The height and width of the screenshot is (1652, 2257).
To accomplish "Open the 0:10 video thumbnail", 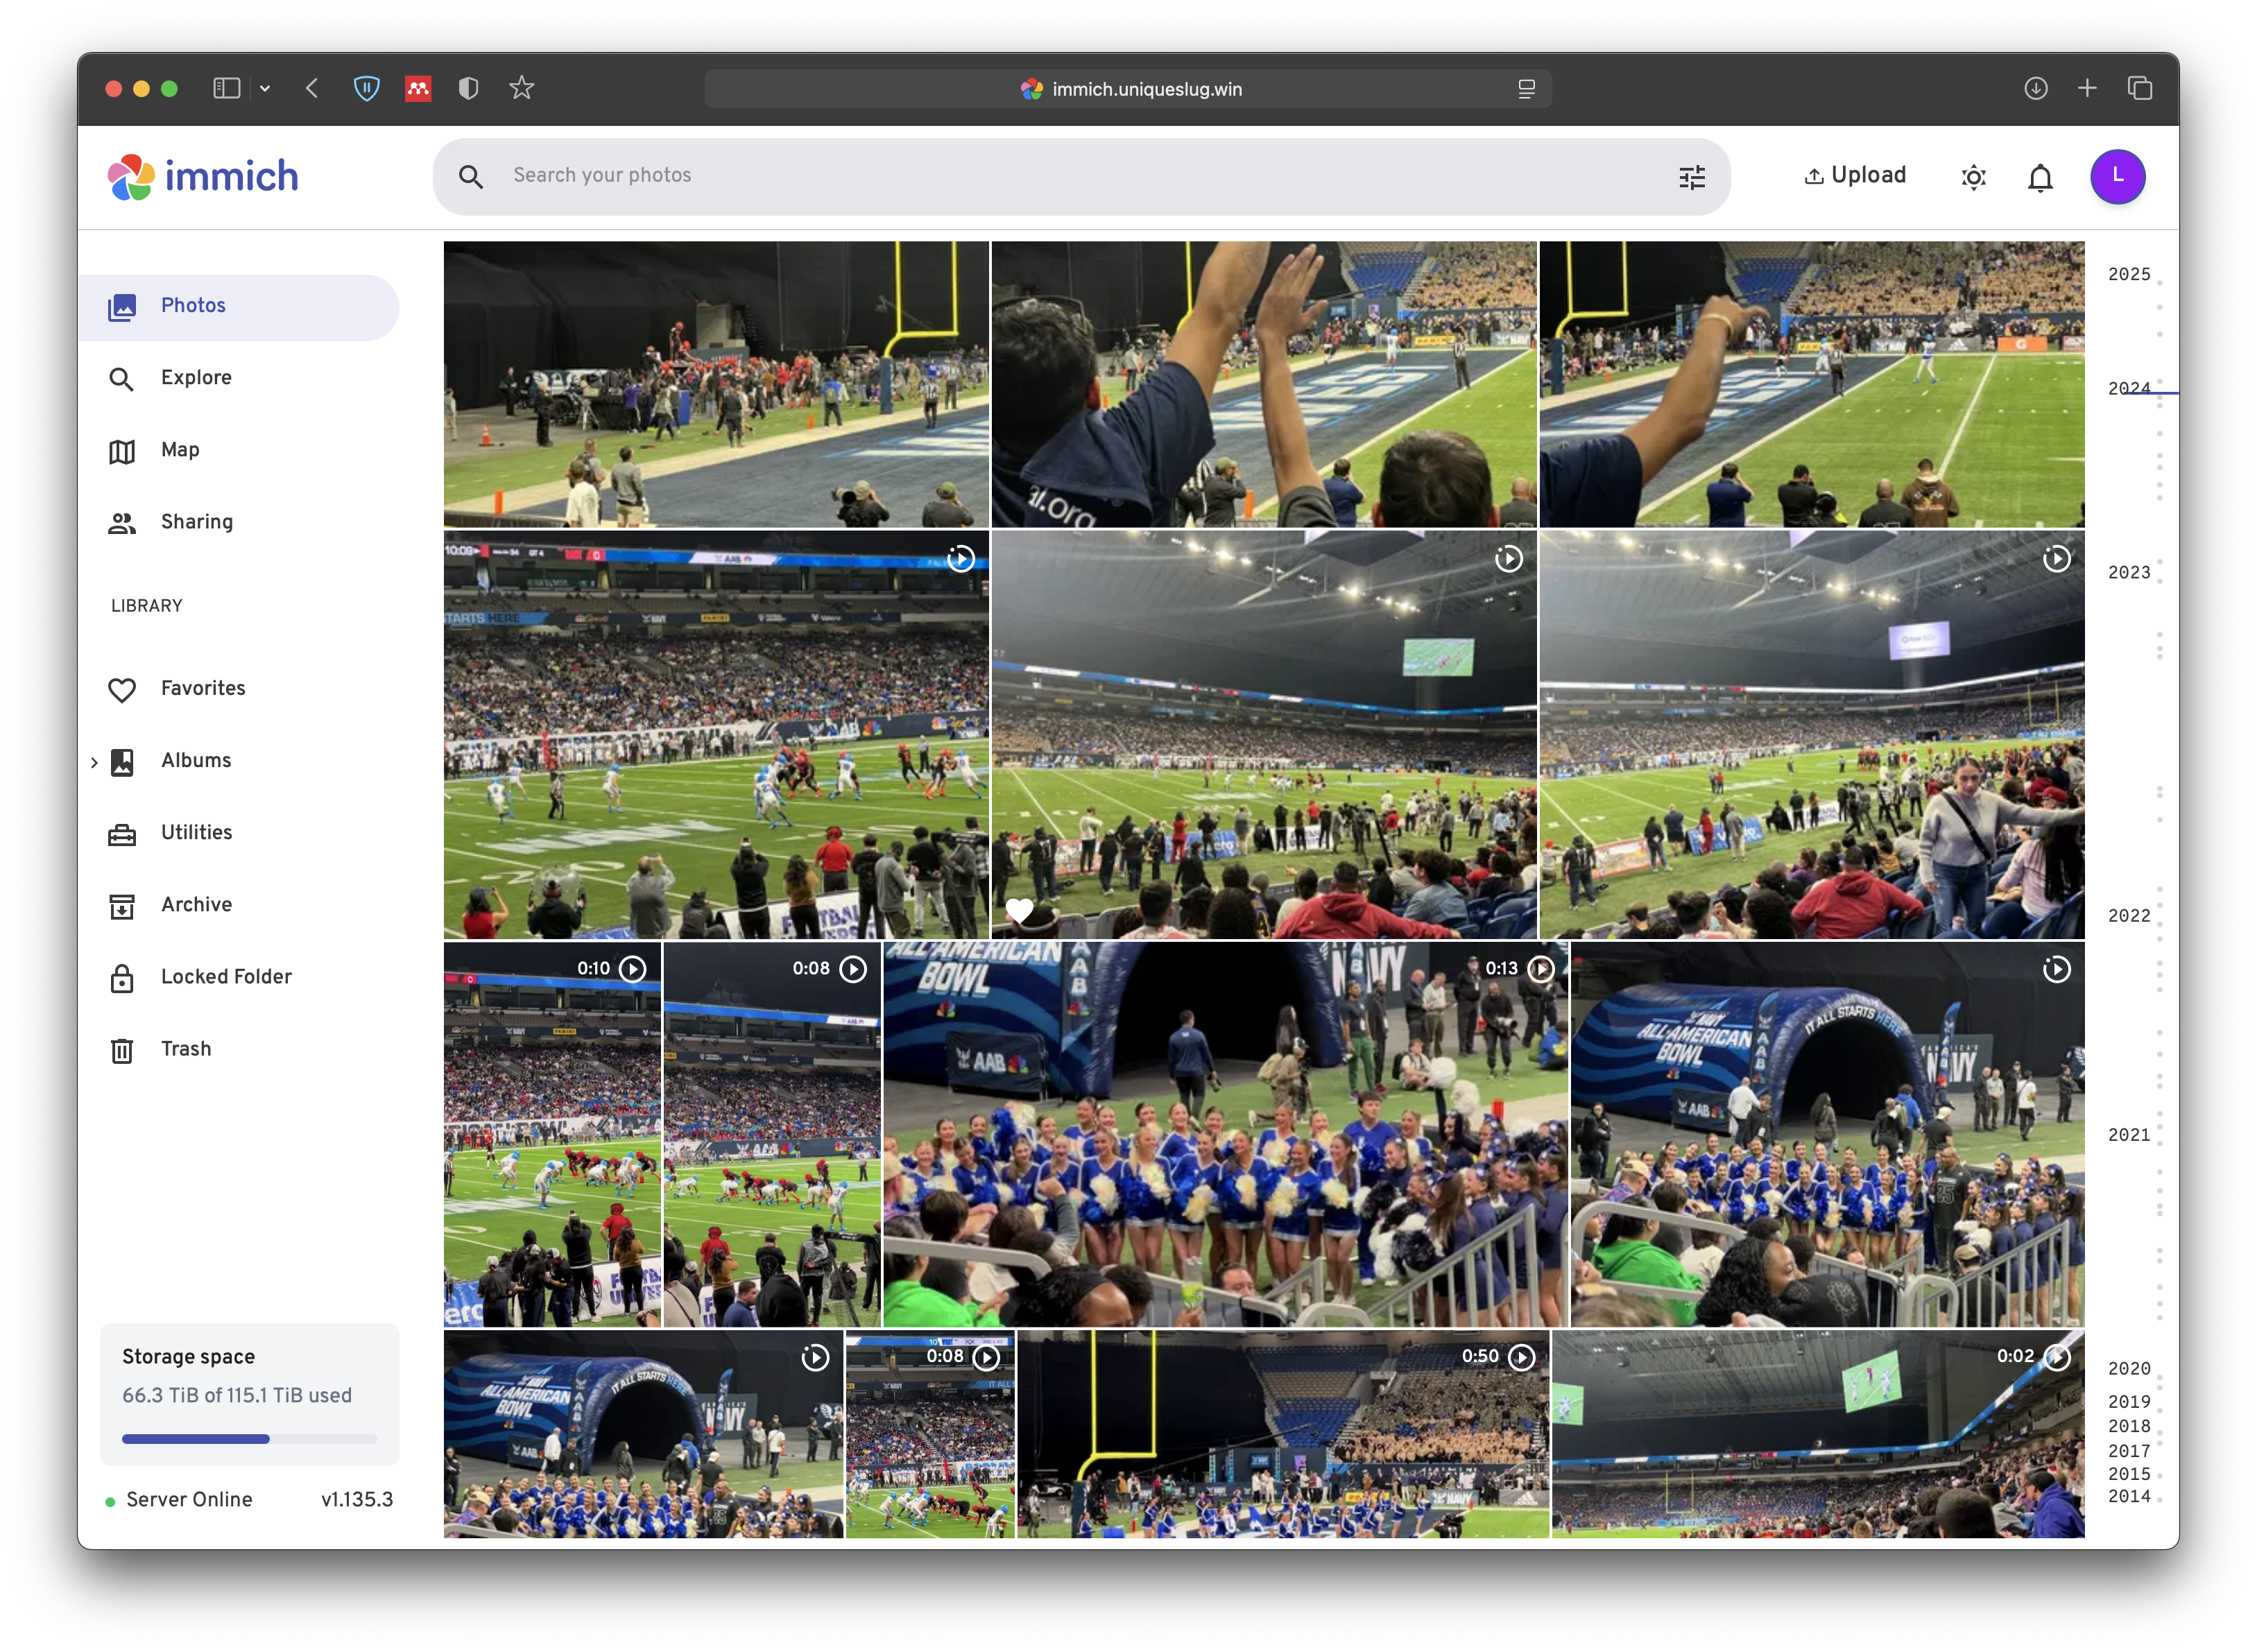I will click(x=552, y=1134).
